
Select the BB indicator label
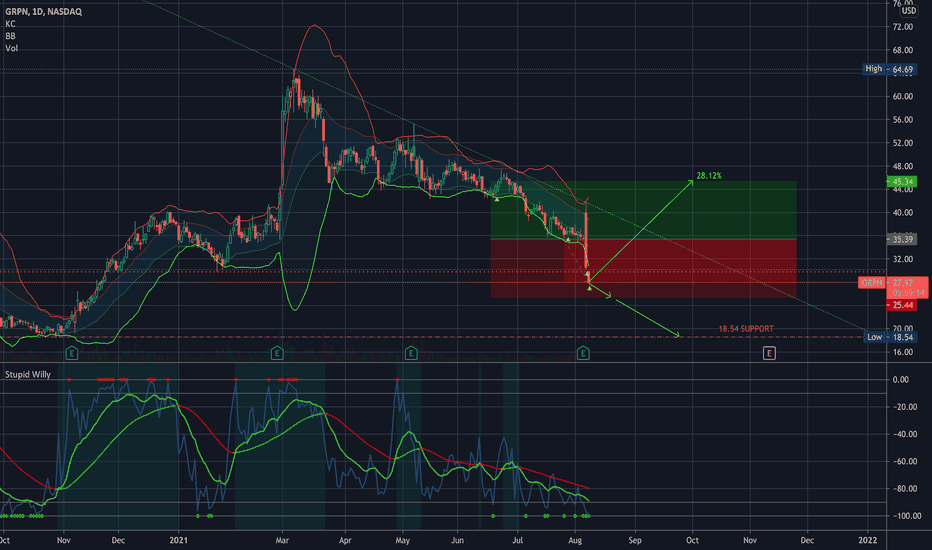(10, 36)
